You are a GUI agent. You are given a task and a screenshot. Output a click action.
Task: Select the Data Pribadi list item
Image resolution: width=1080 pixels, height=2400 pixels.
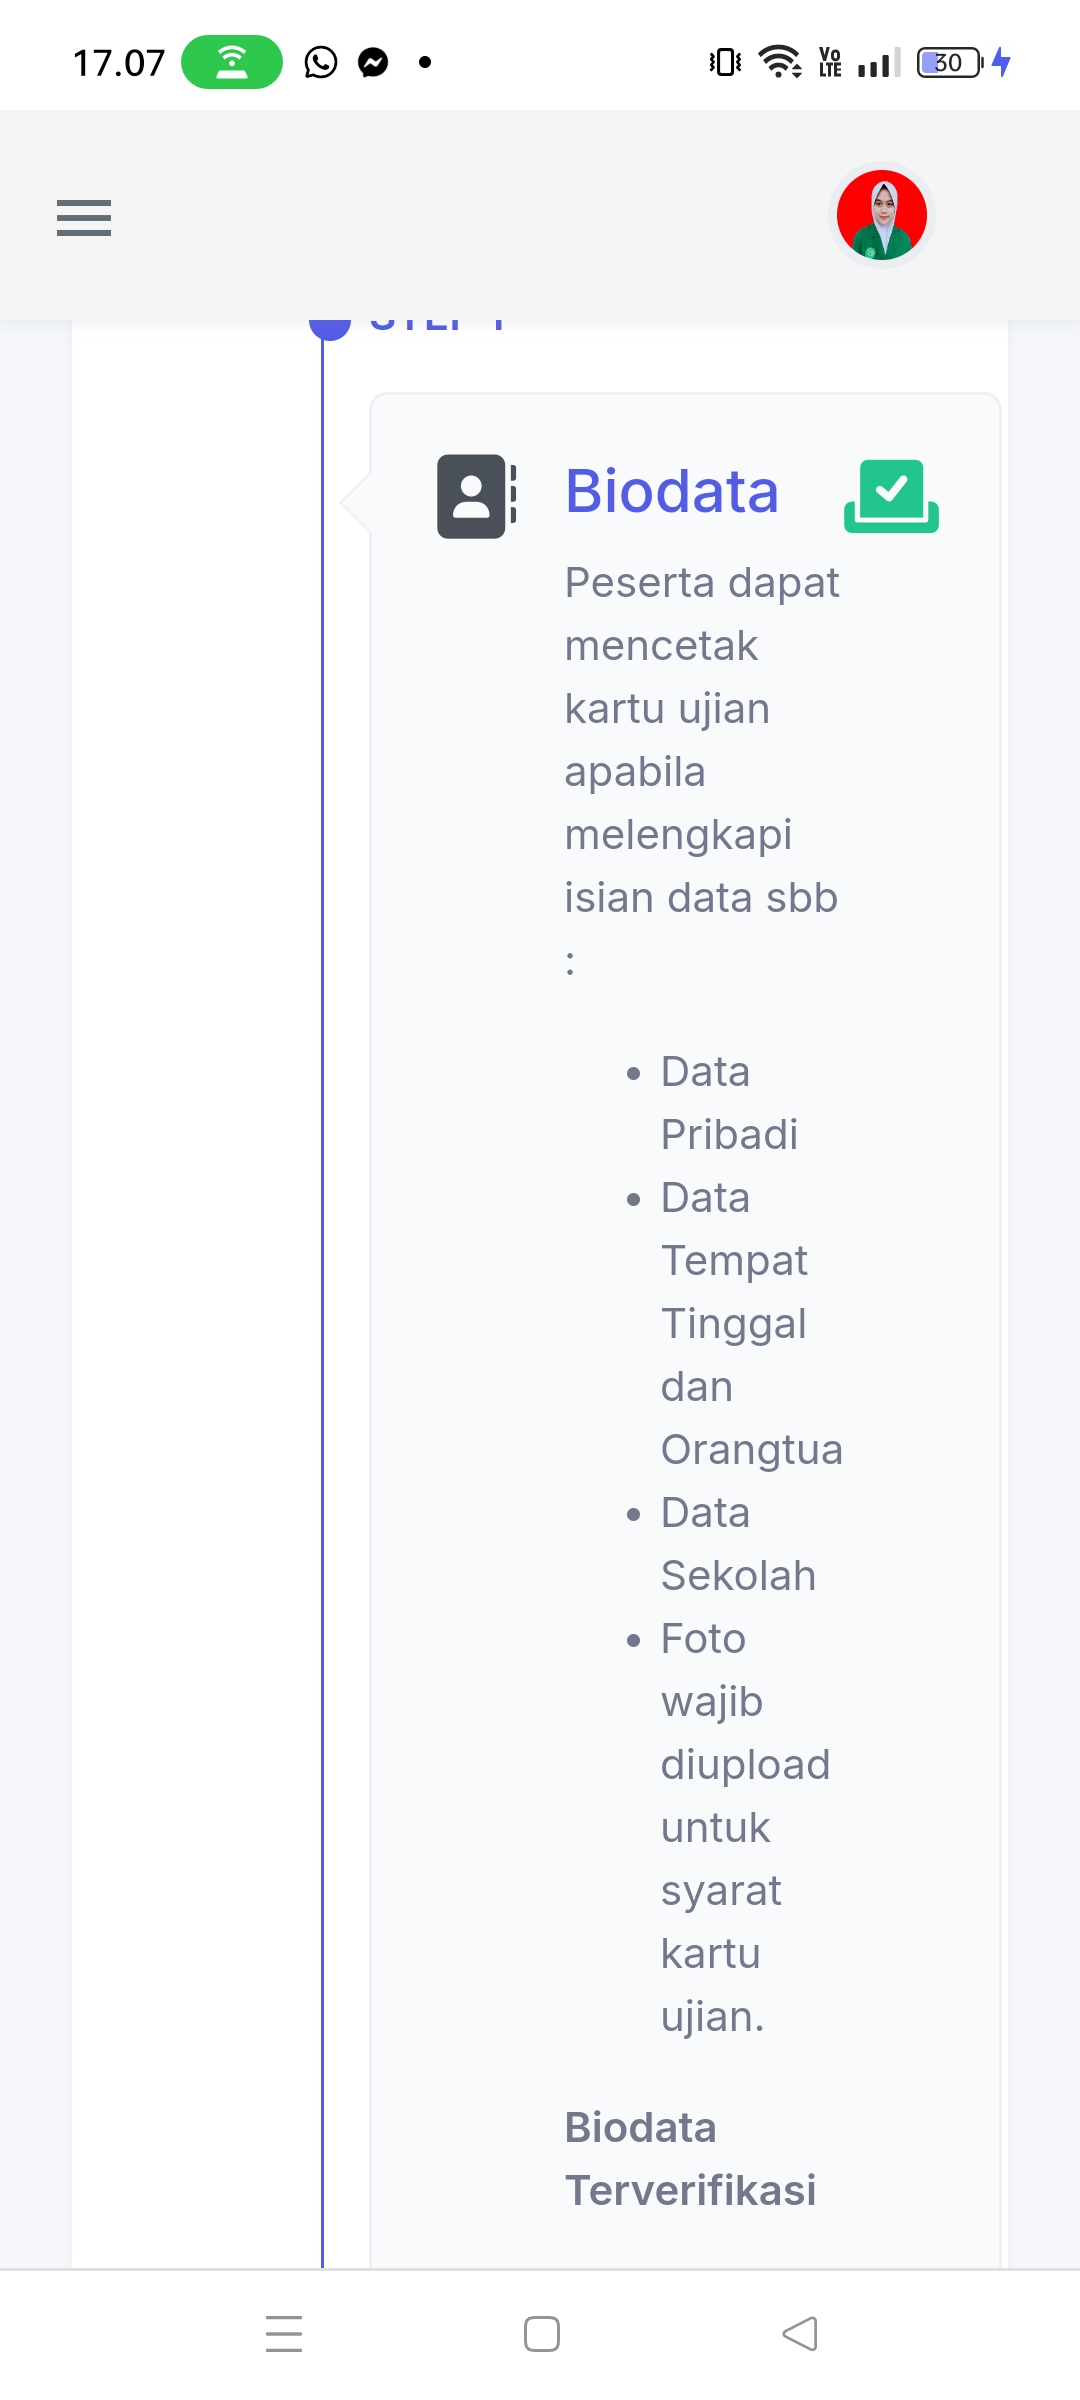(x=729, y=1103)
